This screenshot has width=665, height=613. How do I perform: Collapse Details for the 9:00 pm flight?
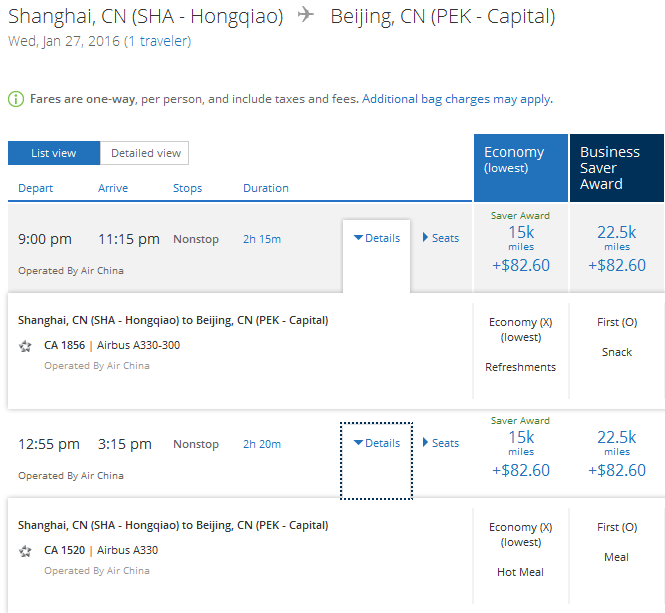point(377,238)
